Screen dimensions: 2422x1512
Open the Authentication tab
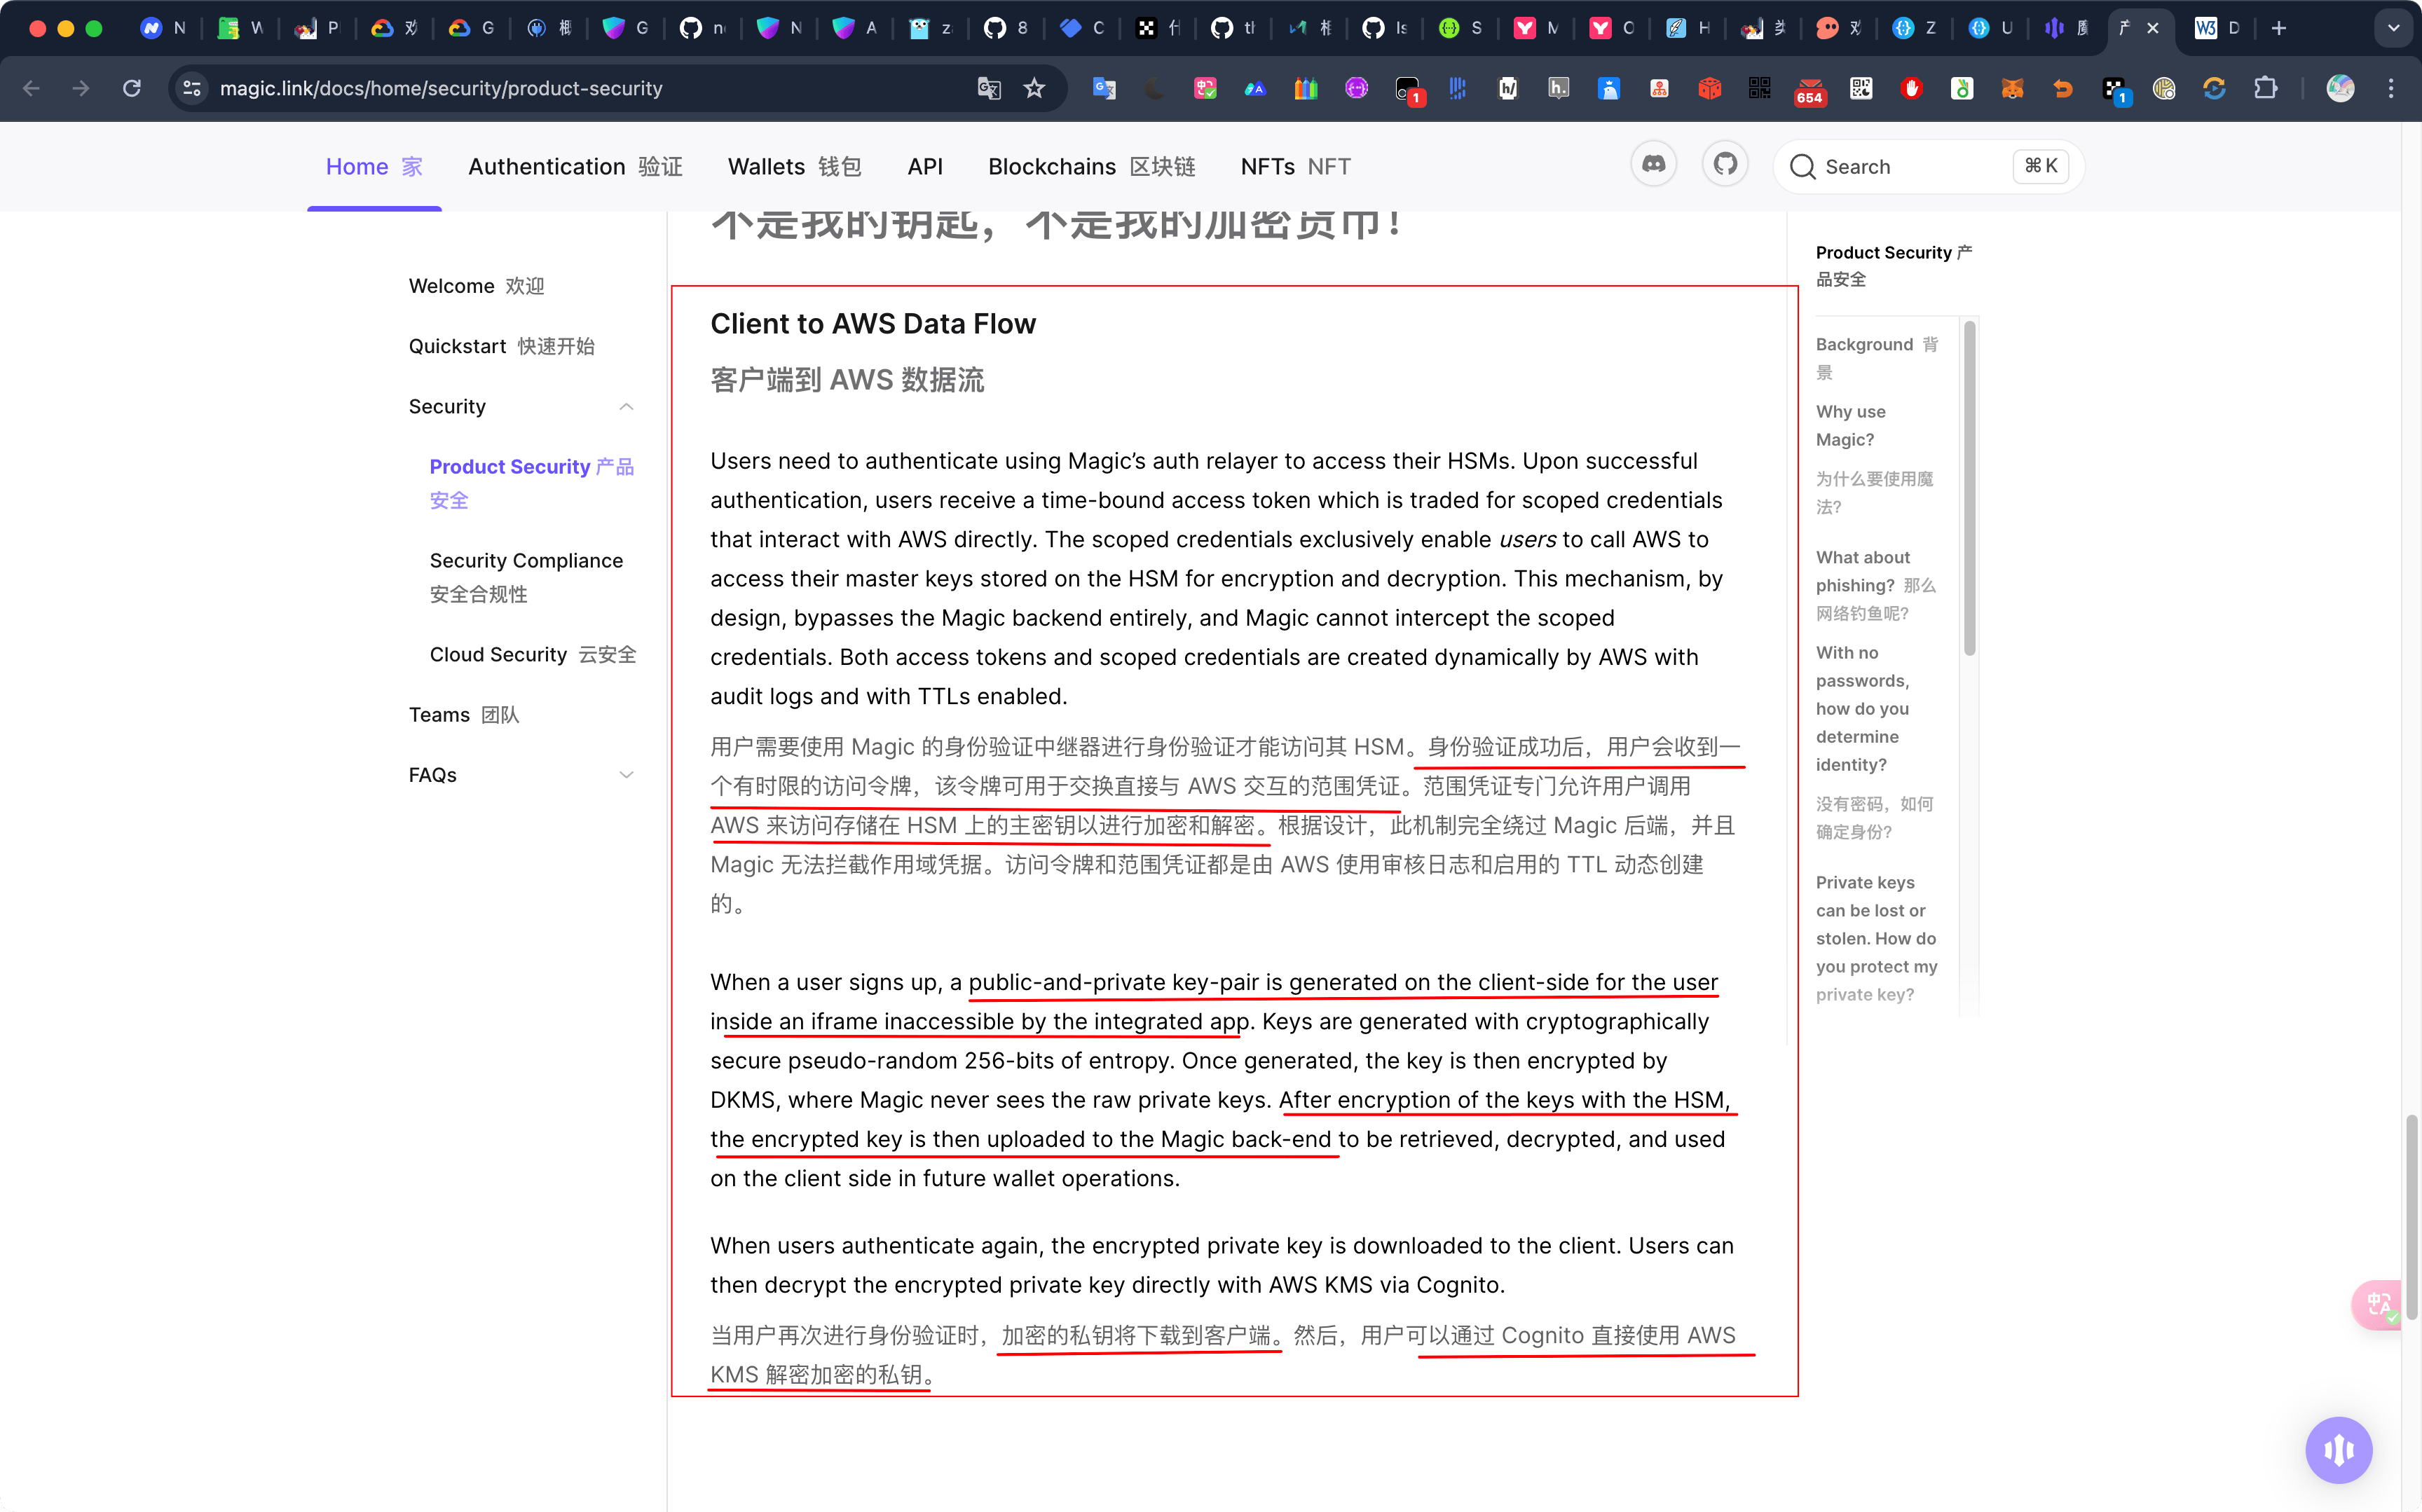coord(575,167)
